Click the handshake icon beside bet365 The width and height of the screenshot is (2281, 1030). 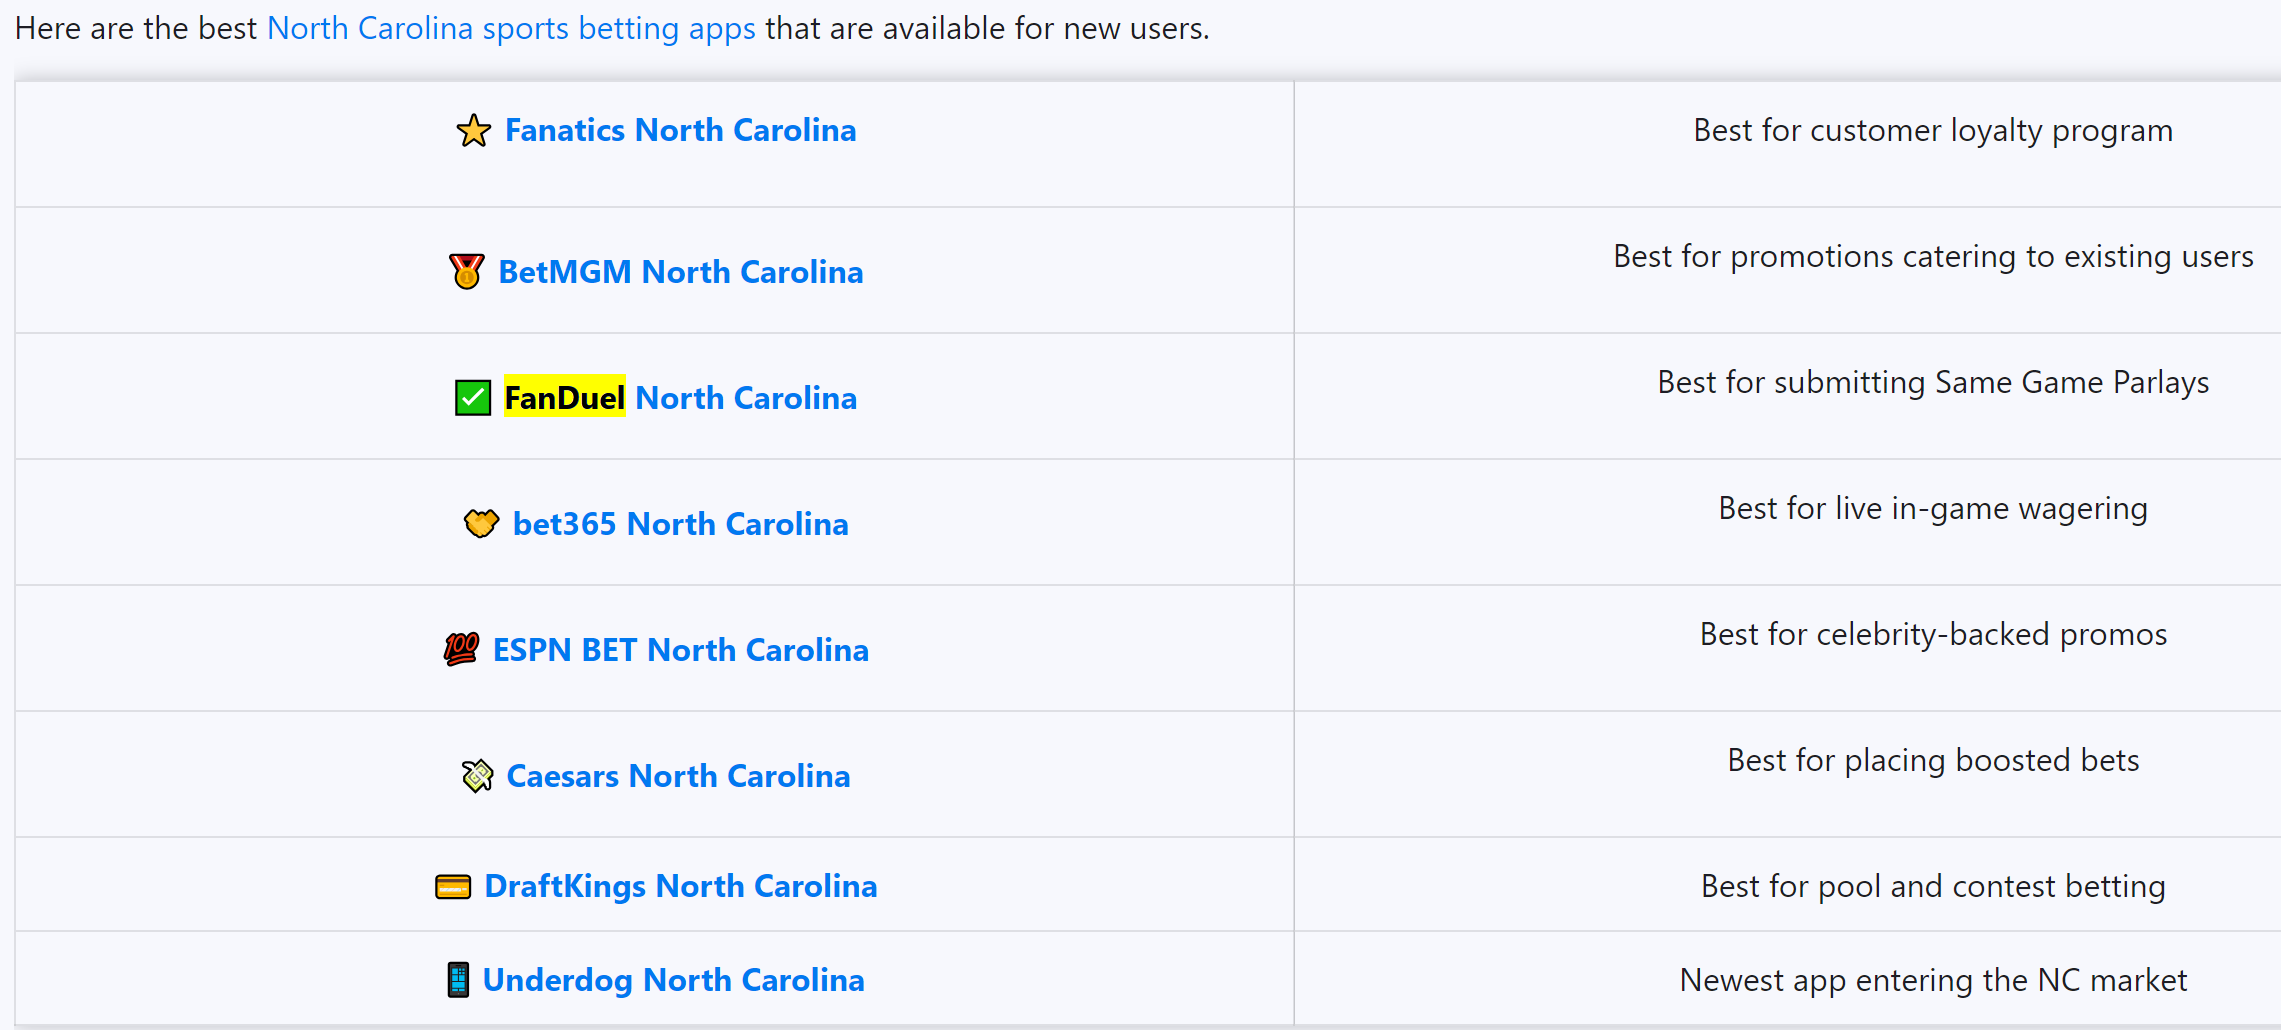coord(481,523)
